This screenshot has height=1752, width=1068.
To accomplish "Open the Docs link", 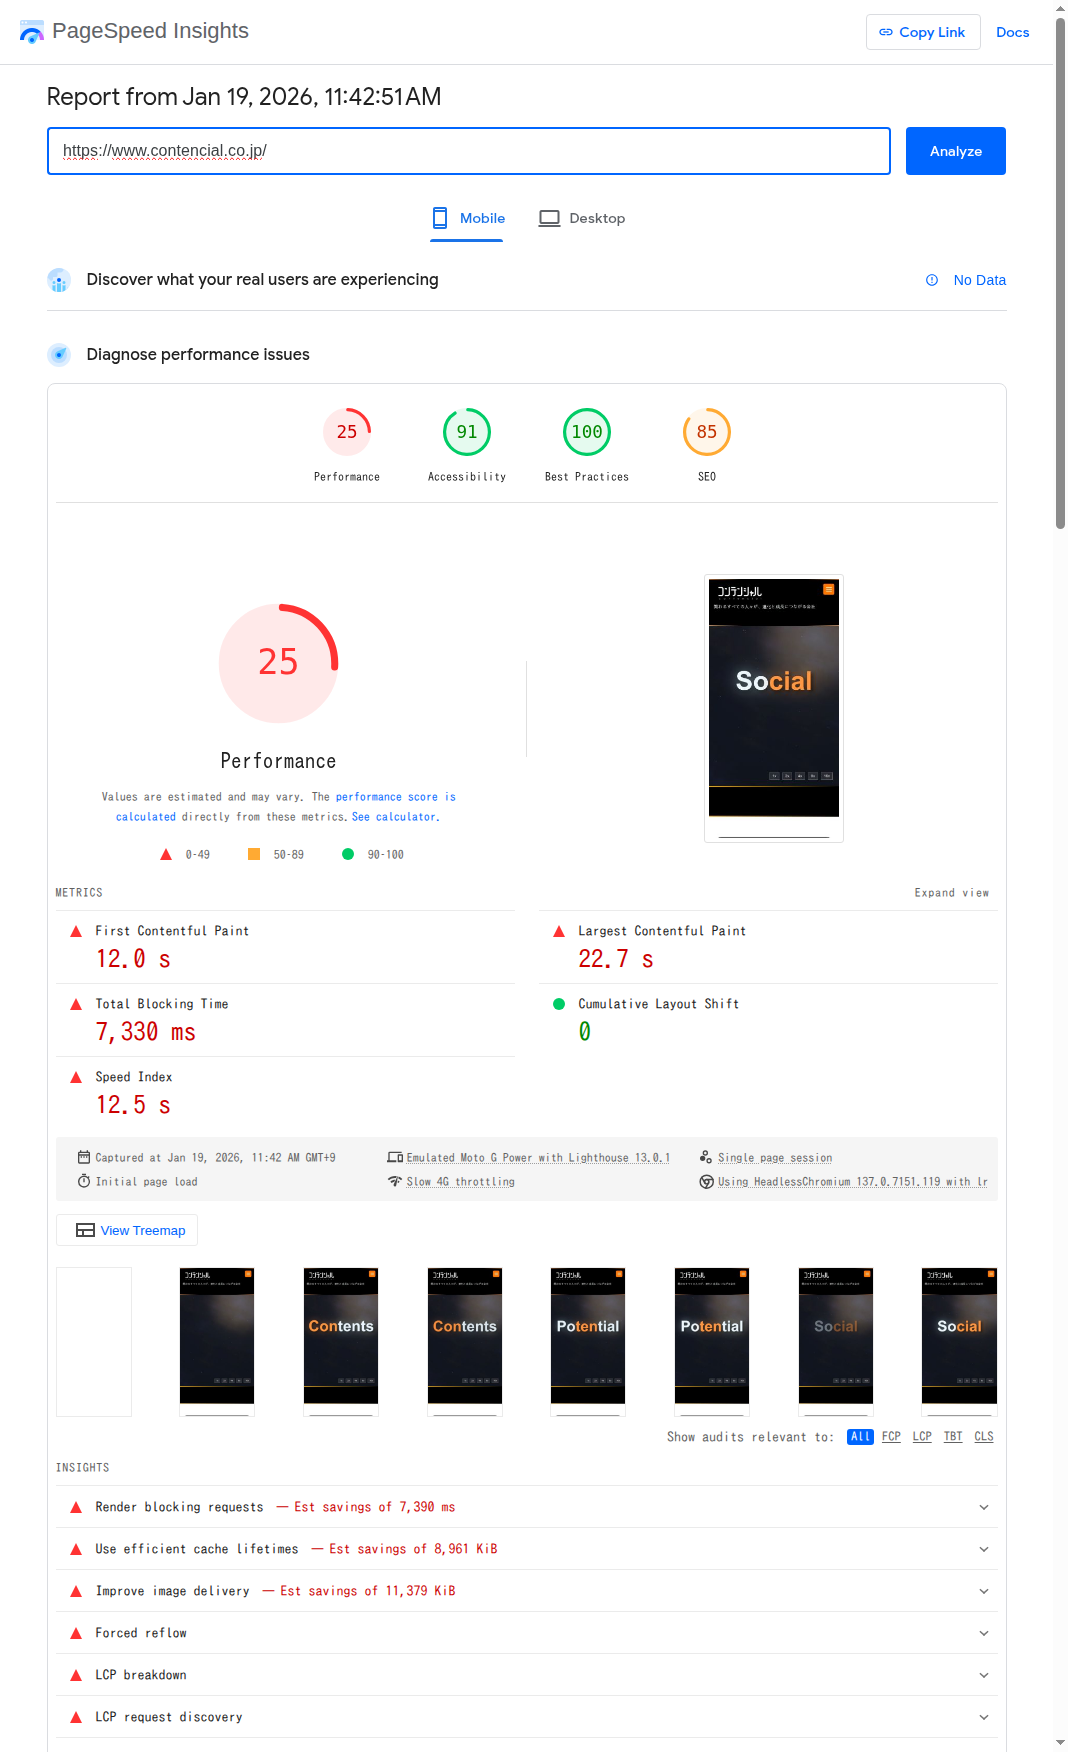I will (x=1012, y=32).
